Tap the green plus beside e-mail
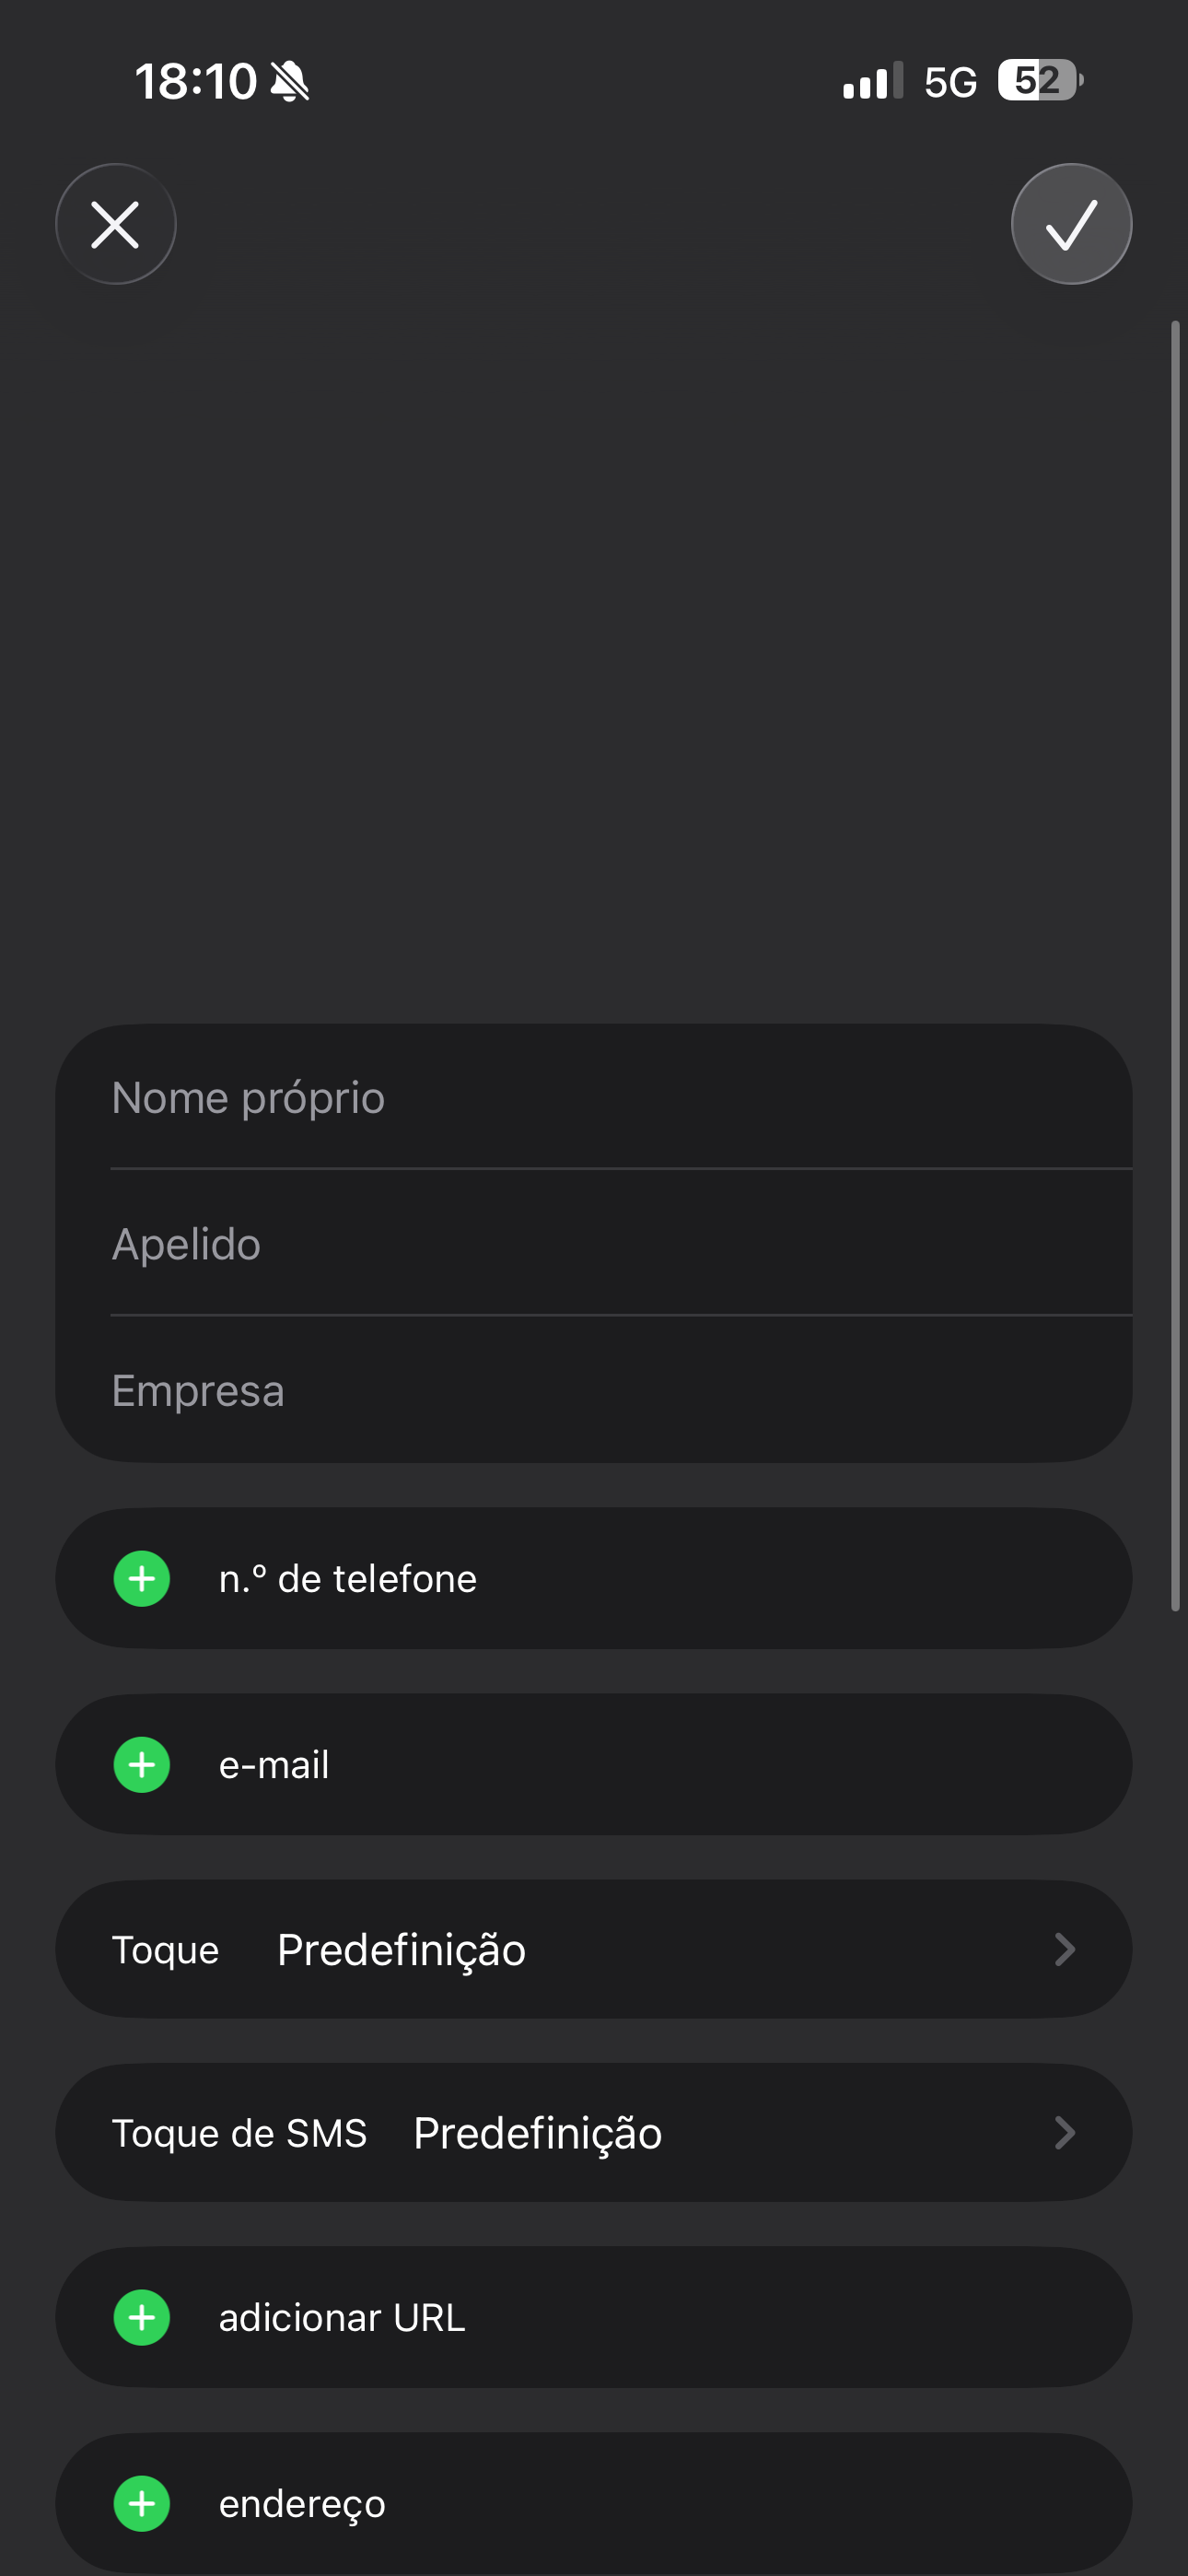This screenshot has height=2576, width=1188. pos(142,1765)
